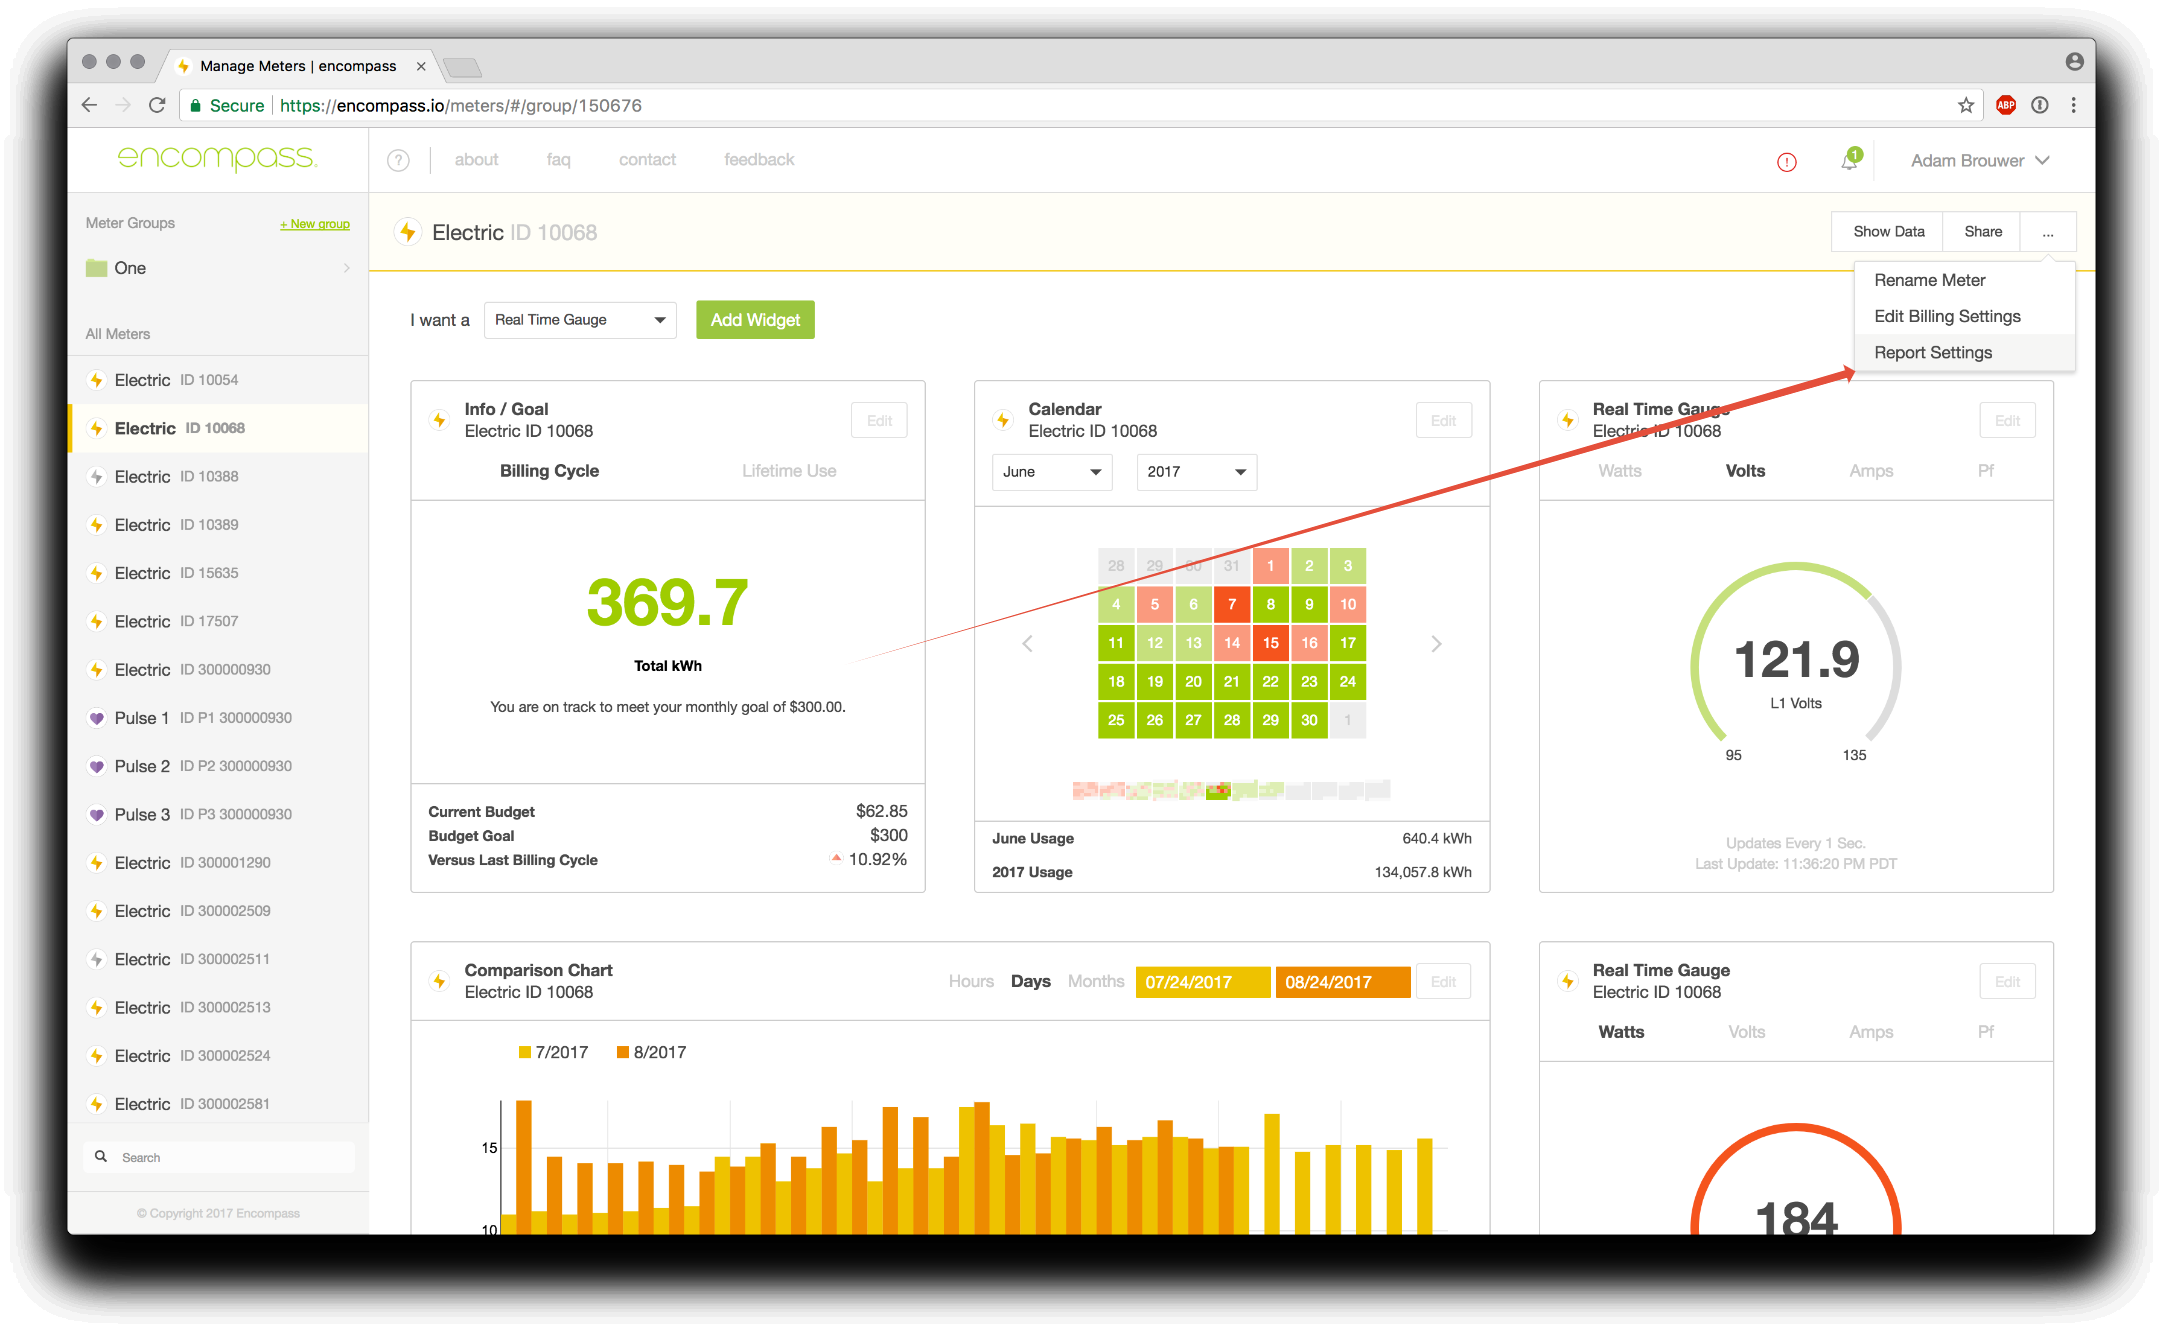The height and width of the screenshot is (1331, 2163).
Task: Click the help question mark icon
Action: [x=398, y=160]
